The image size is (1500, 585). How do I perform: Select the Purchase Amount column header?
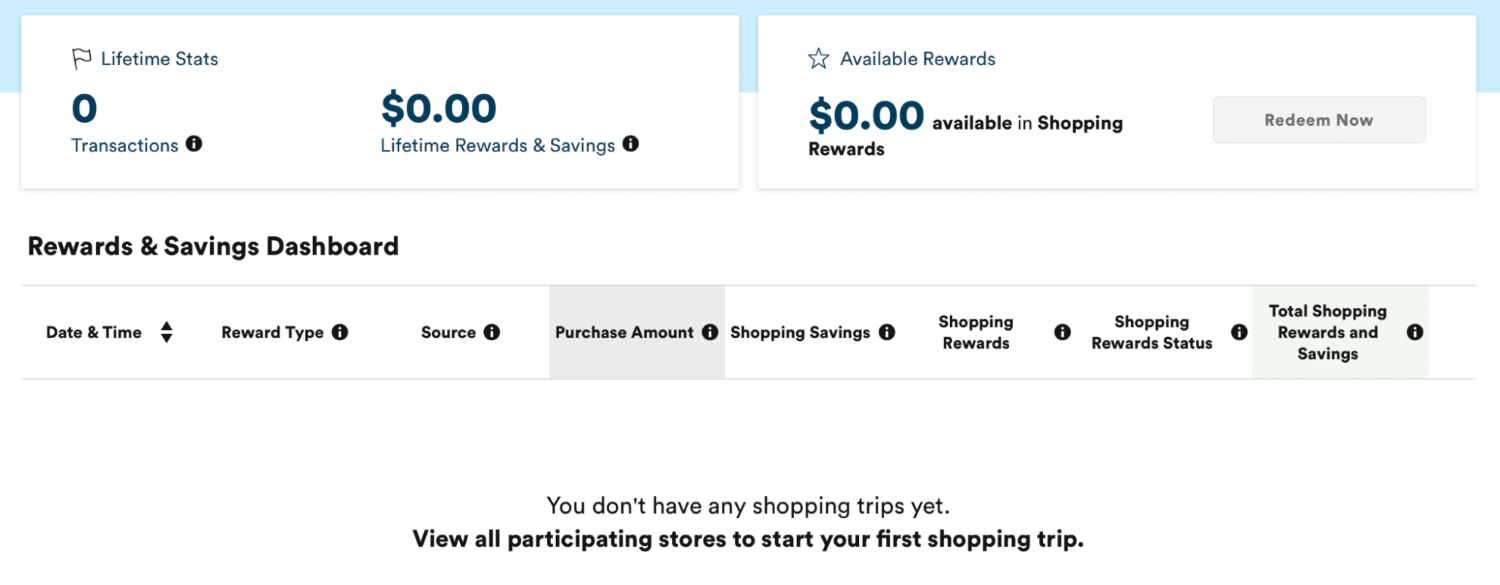[625, 331]
